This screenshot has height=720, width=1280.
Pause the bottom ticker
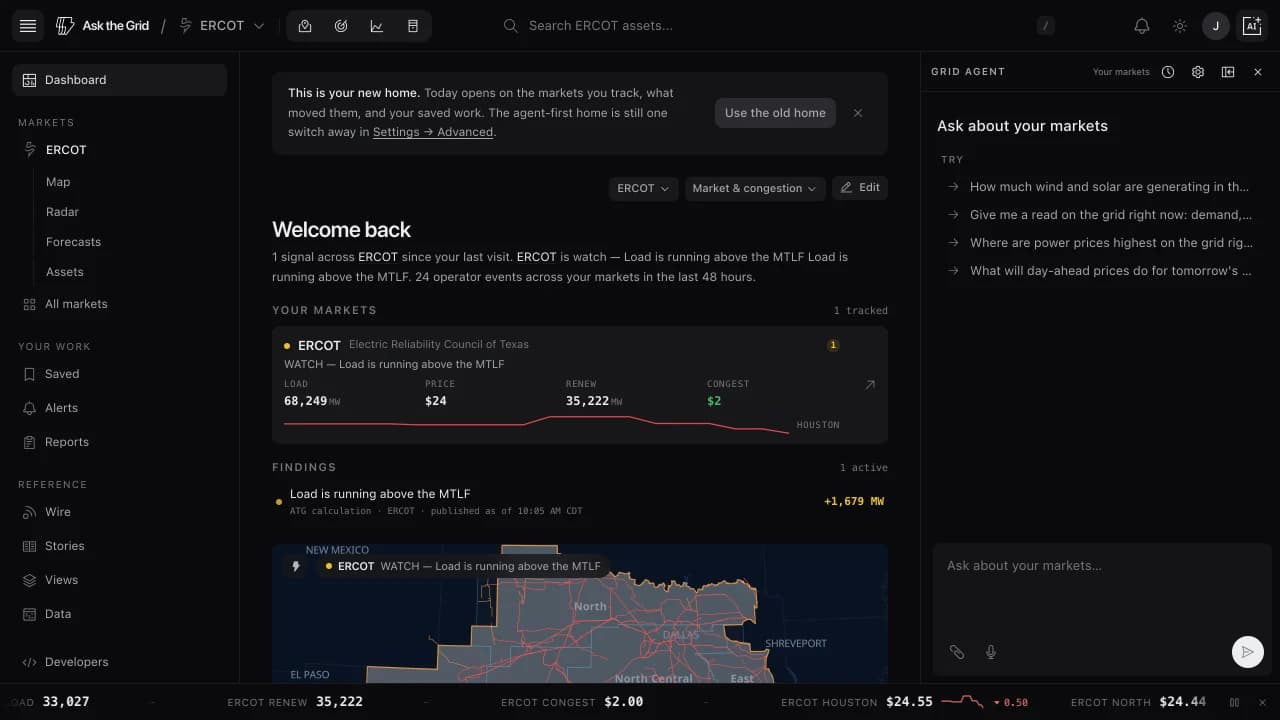tap(1235, 702)
